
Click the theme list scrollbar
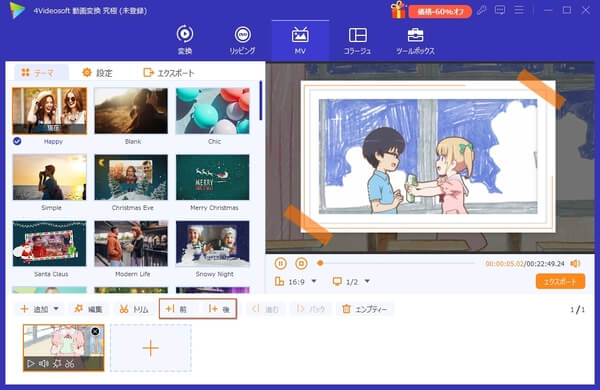[261, 101]
